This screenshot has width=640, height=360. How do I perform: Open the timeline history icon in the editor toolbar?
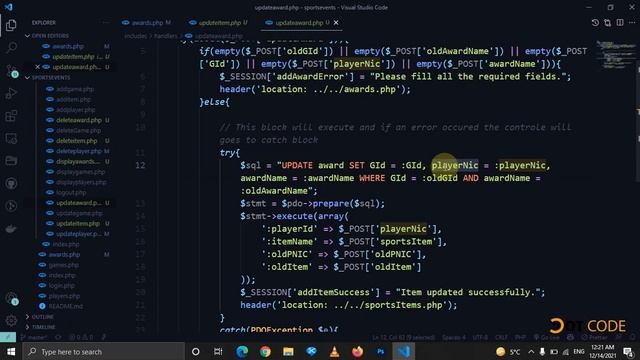[595, 23]
